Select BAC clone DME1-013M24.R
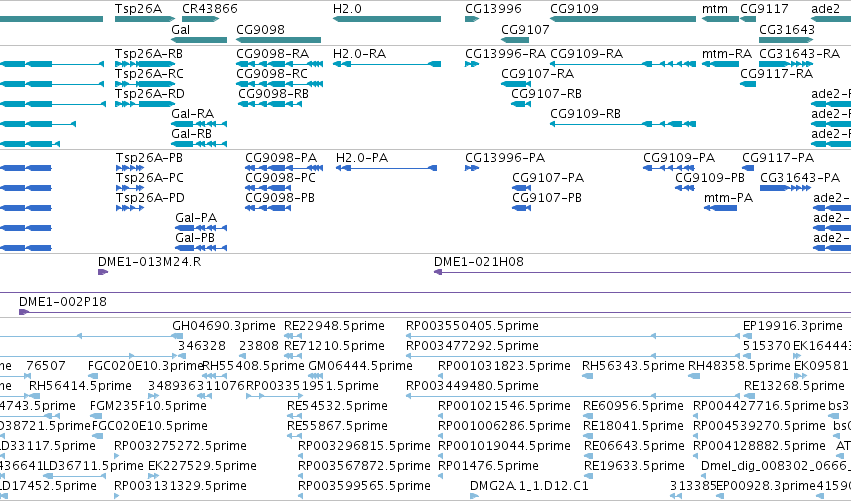The height and width of the screenshot is (501, 851). click(x=149, y=262)
